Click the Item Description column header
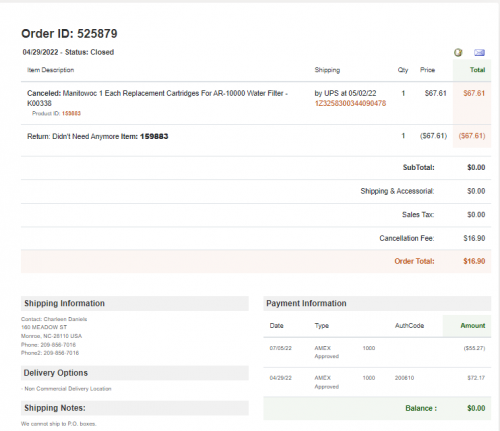The image size is (500, 431). tap(51, 70)
